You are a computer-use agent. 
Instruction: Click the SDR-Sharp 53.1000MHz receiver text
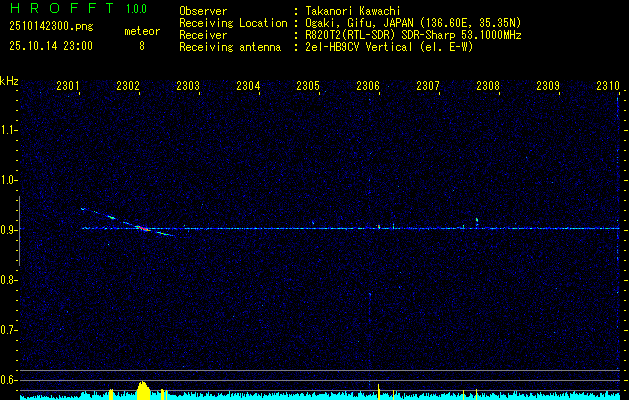click(x=450, y=35)
